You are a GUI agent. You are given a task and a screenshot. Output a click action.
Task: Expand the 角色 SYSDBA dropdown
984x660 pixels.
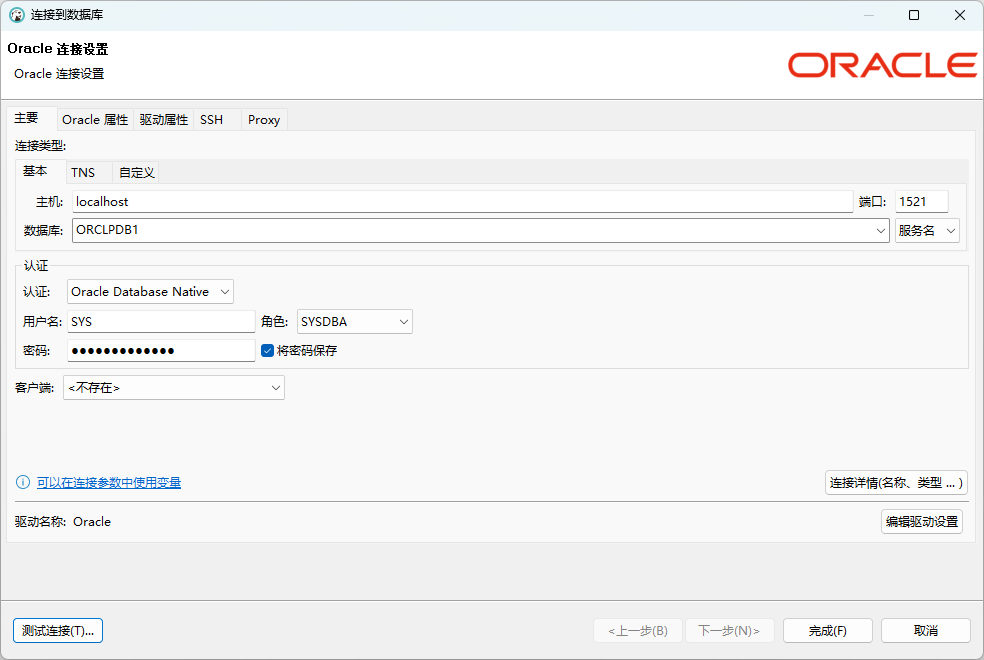pos(355,322)
